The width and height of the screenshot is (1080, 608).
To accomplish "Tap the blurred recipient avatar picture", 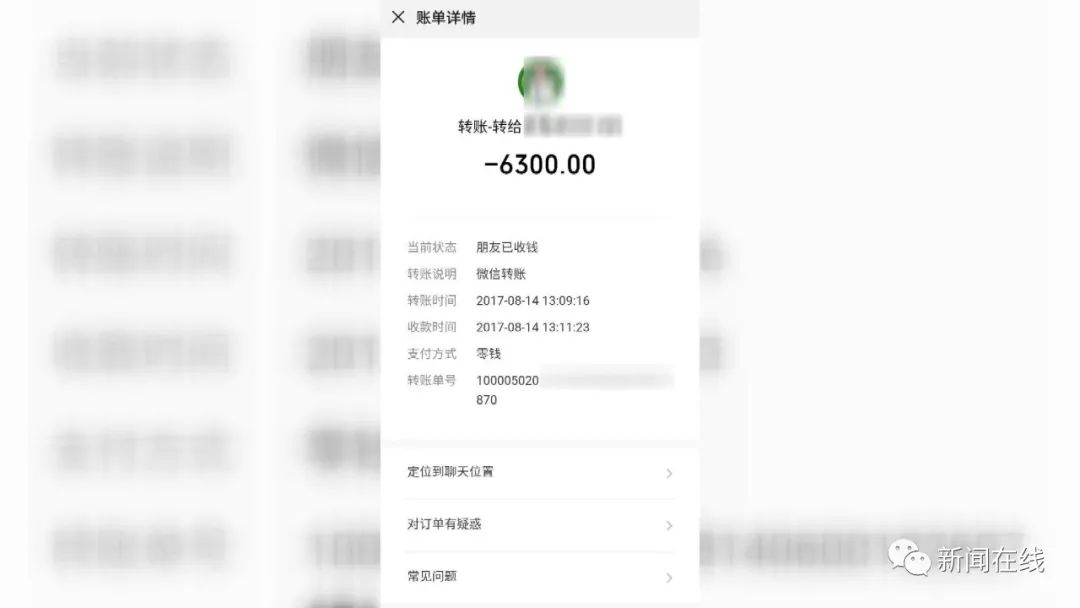I will pos(542,82).
